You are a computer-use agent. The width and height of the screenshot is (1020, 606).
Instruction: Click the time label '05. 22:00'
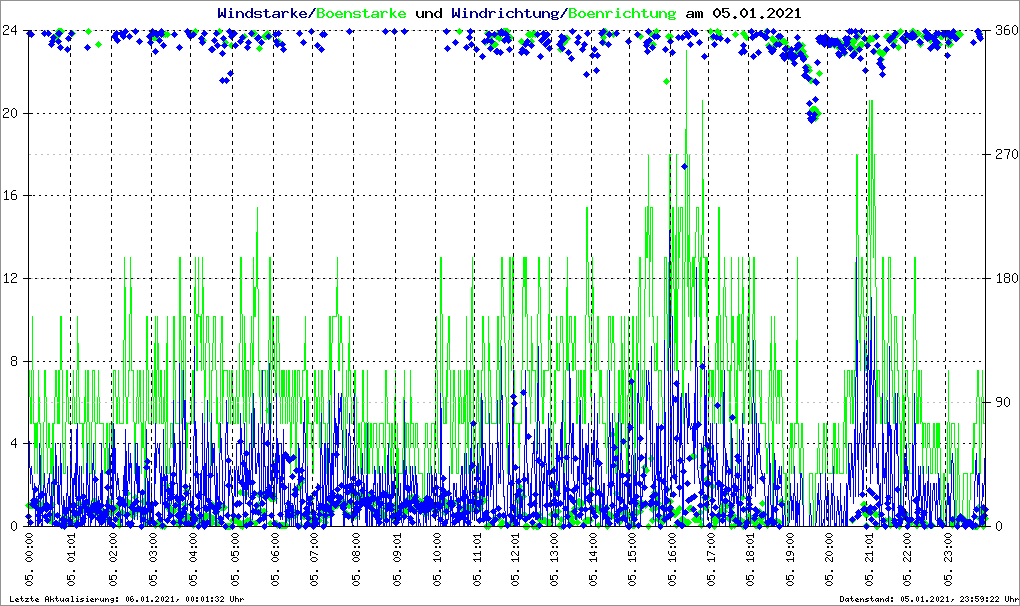907,560
